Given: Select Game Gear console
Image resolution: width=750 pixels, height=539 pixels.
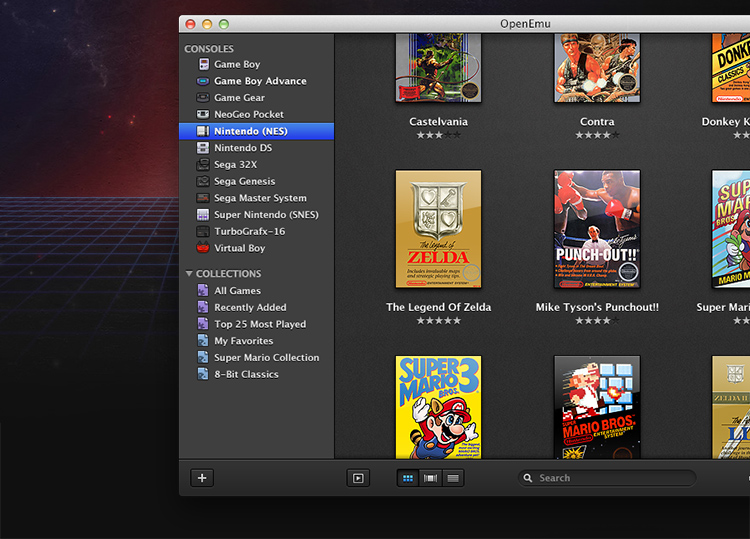Looking at the screenshot, I should pos(256,98).
